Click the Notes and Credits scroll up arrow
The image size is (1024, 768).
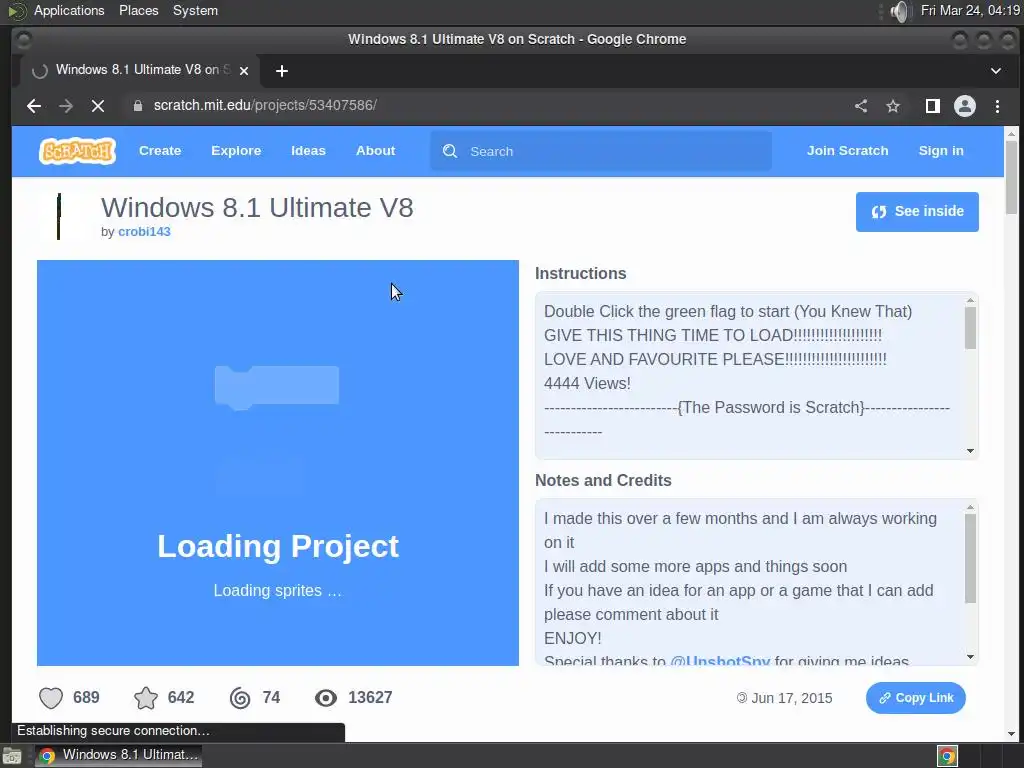pos(970,507)
